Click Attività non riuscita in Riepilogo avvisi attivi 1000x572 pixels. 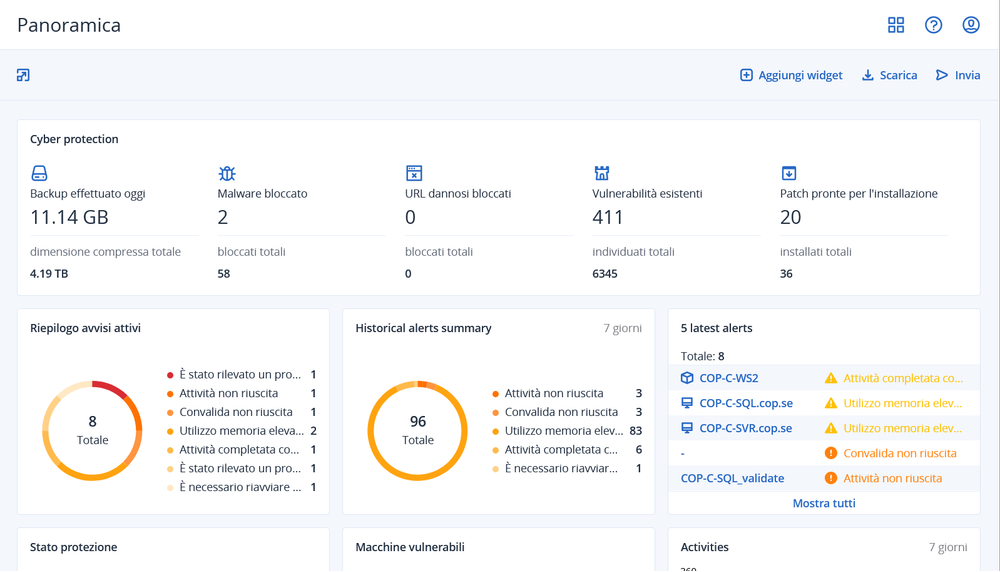click(x=228, y=393)
